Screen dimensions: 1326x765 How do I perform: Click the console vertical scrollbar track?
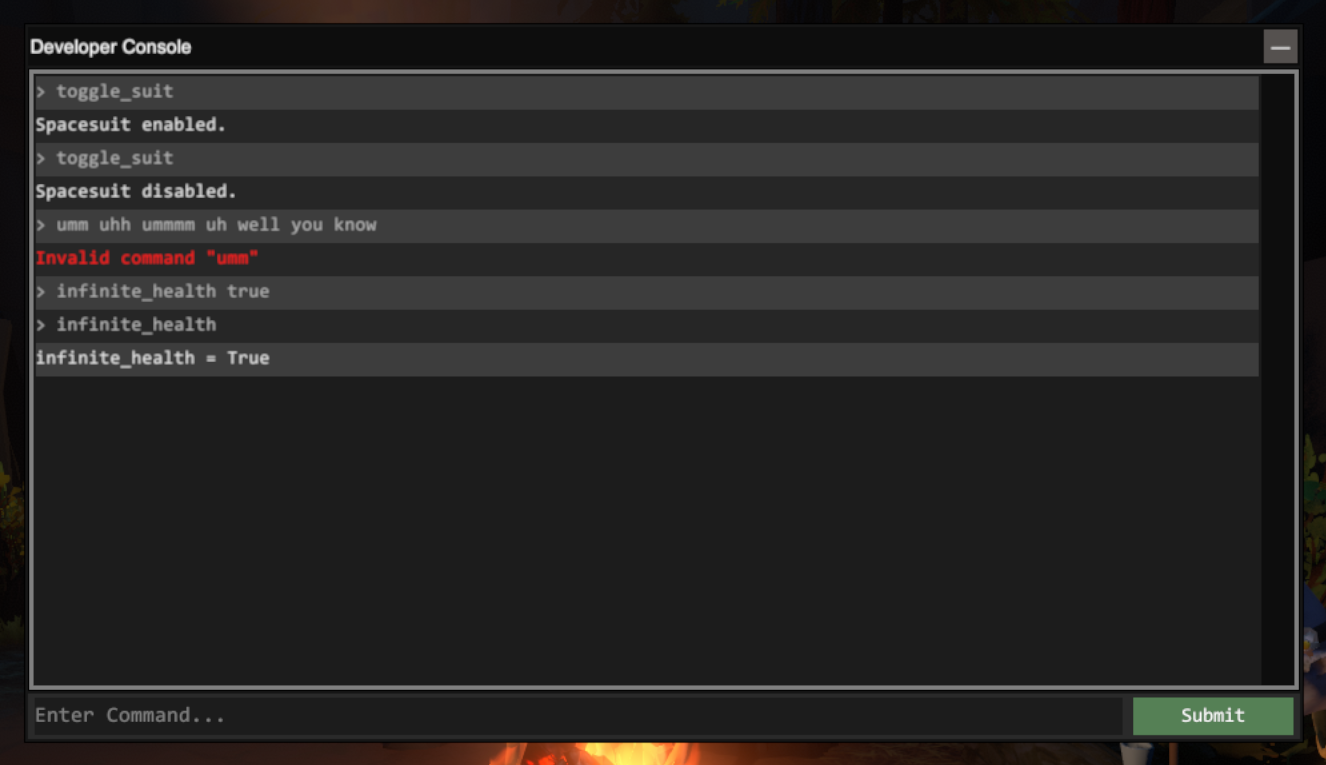(1275, 379)
